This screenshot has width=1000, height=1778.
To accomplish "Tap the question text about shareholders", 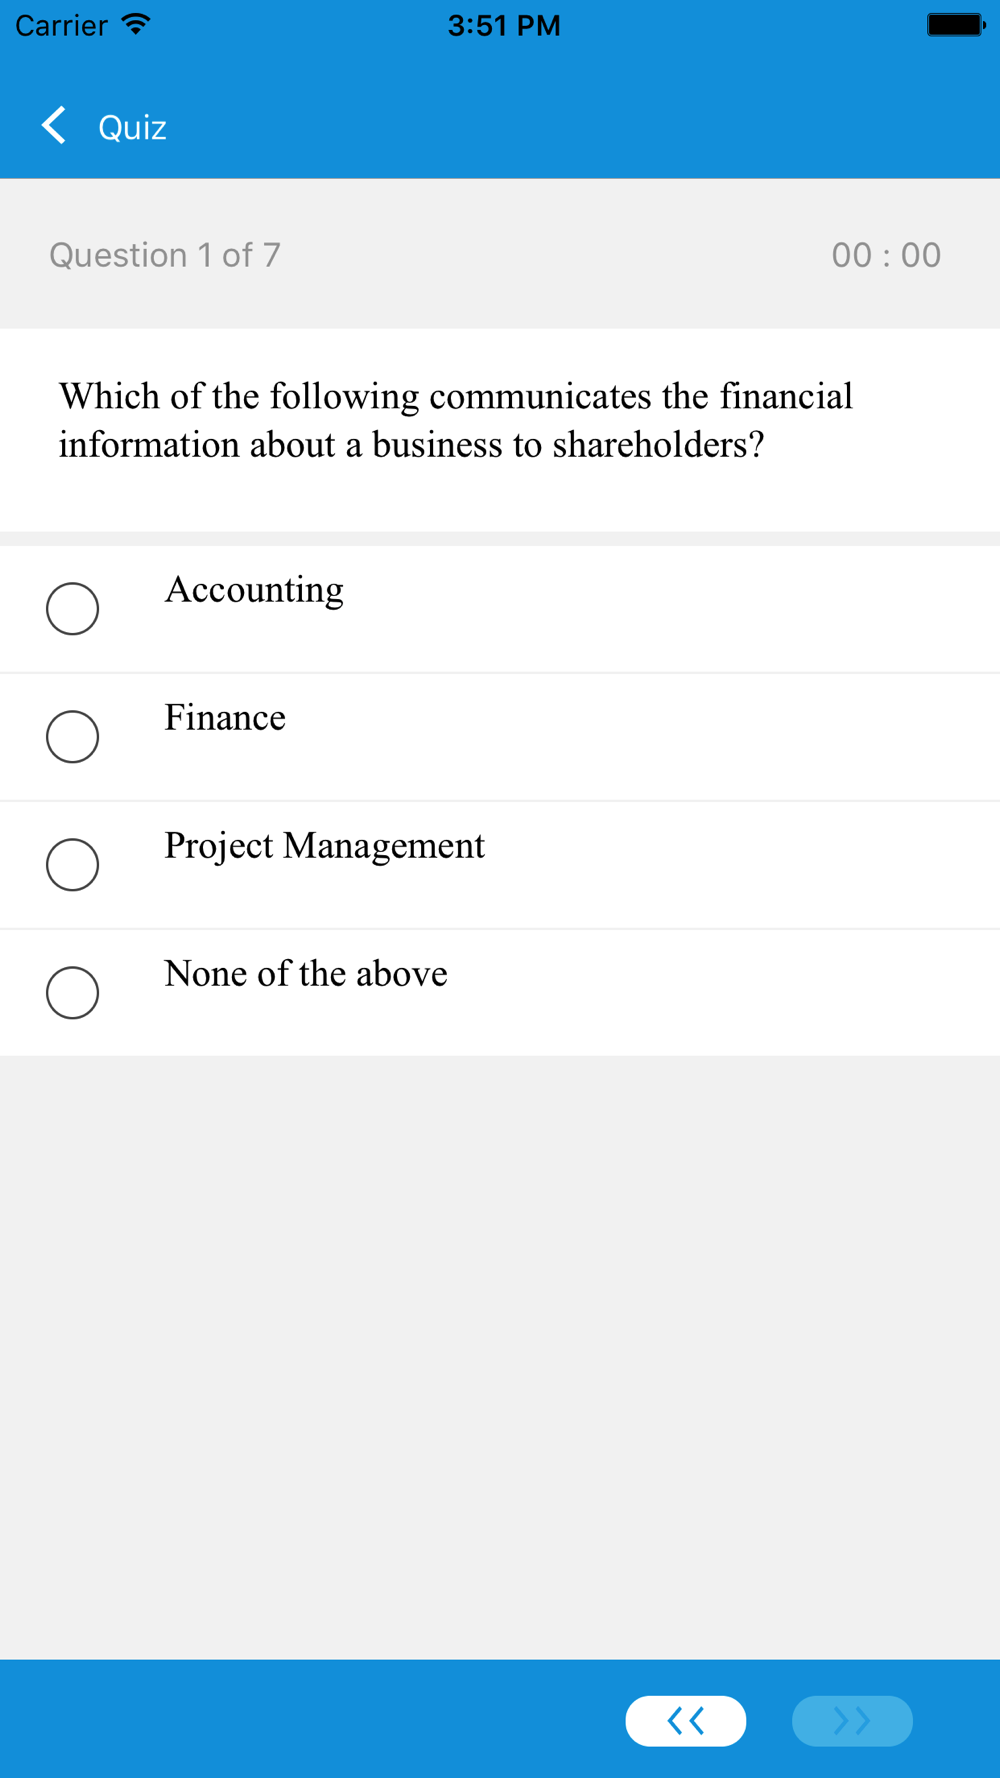I will (456, 420).
